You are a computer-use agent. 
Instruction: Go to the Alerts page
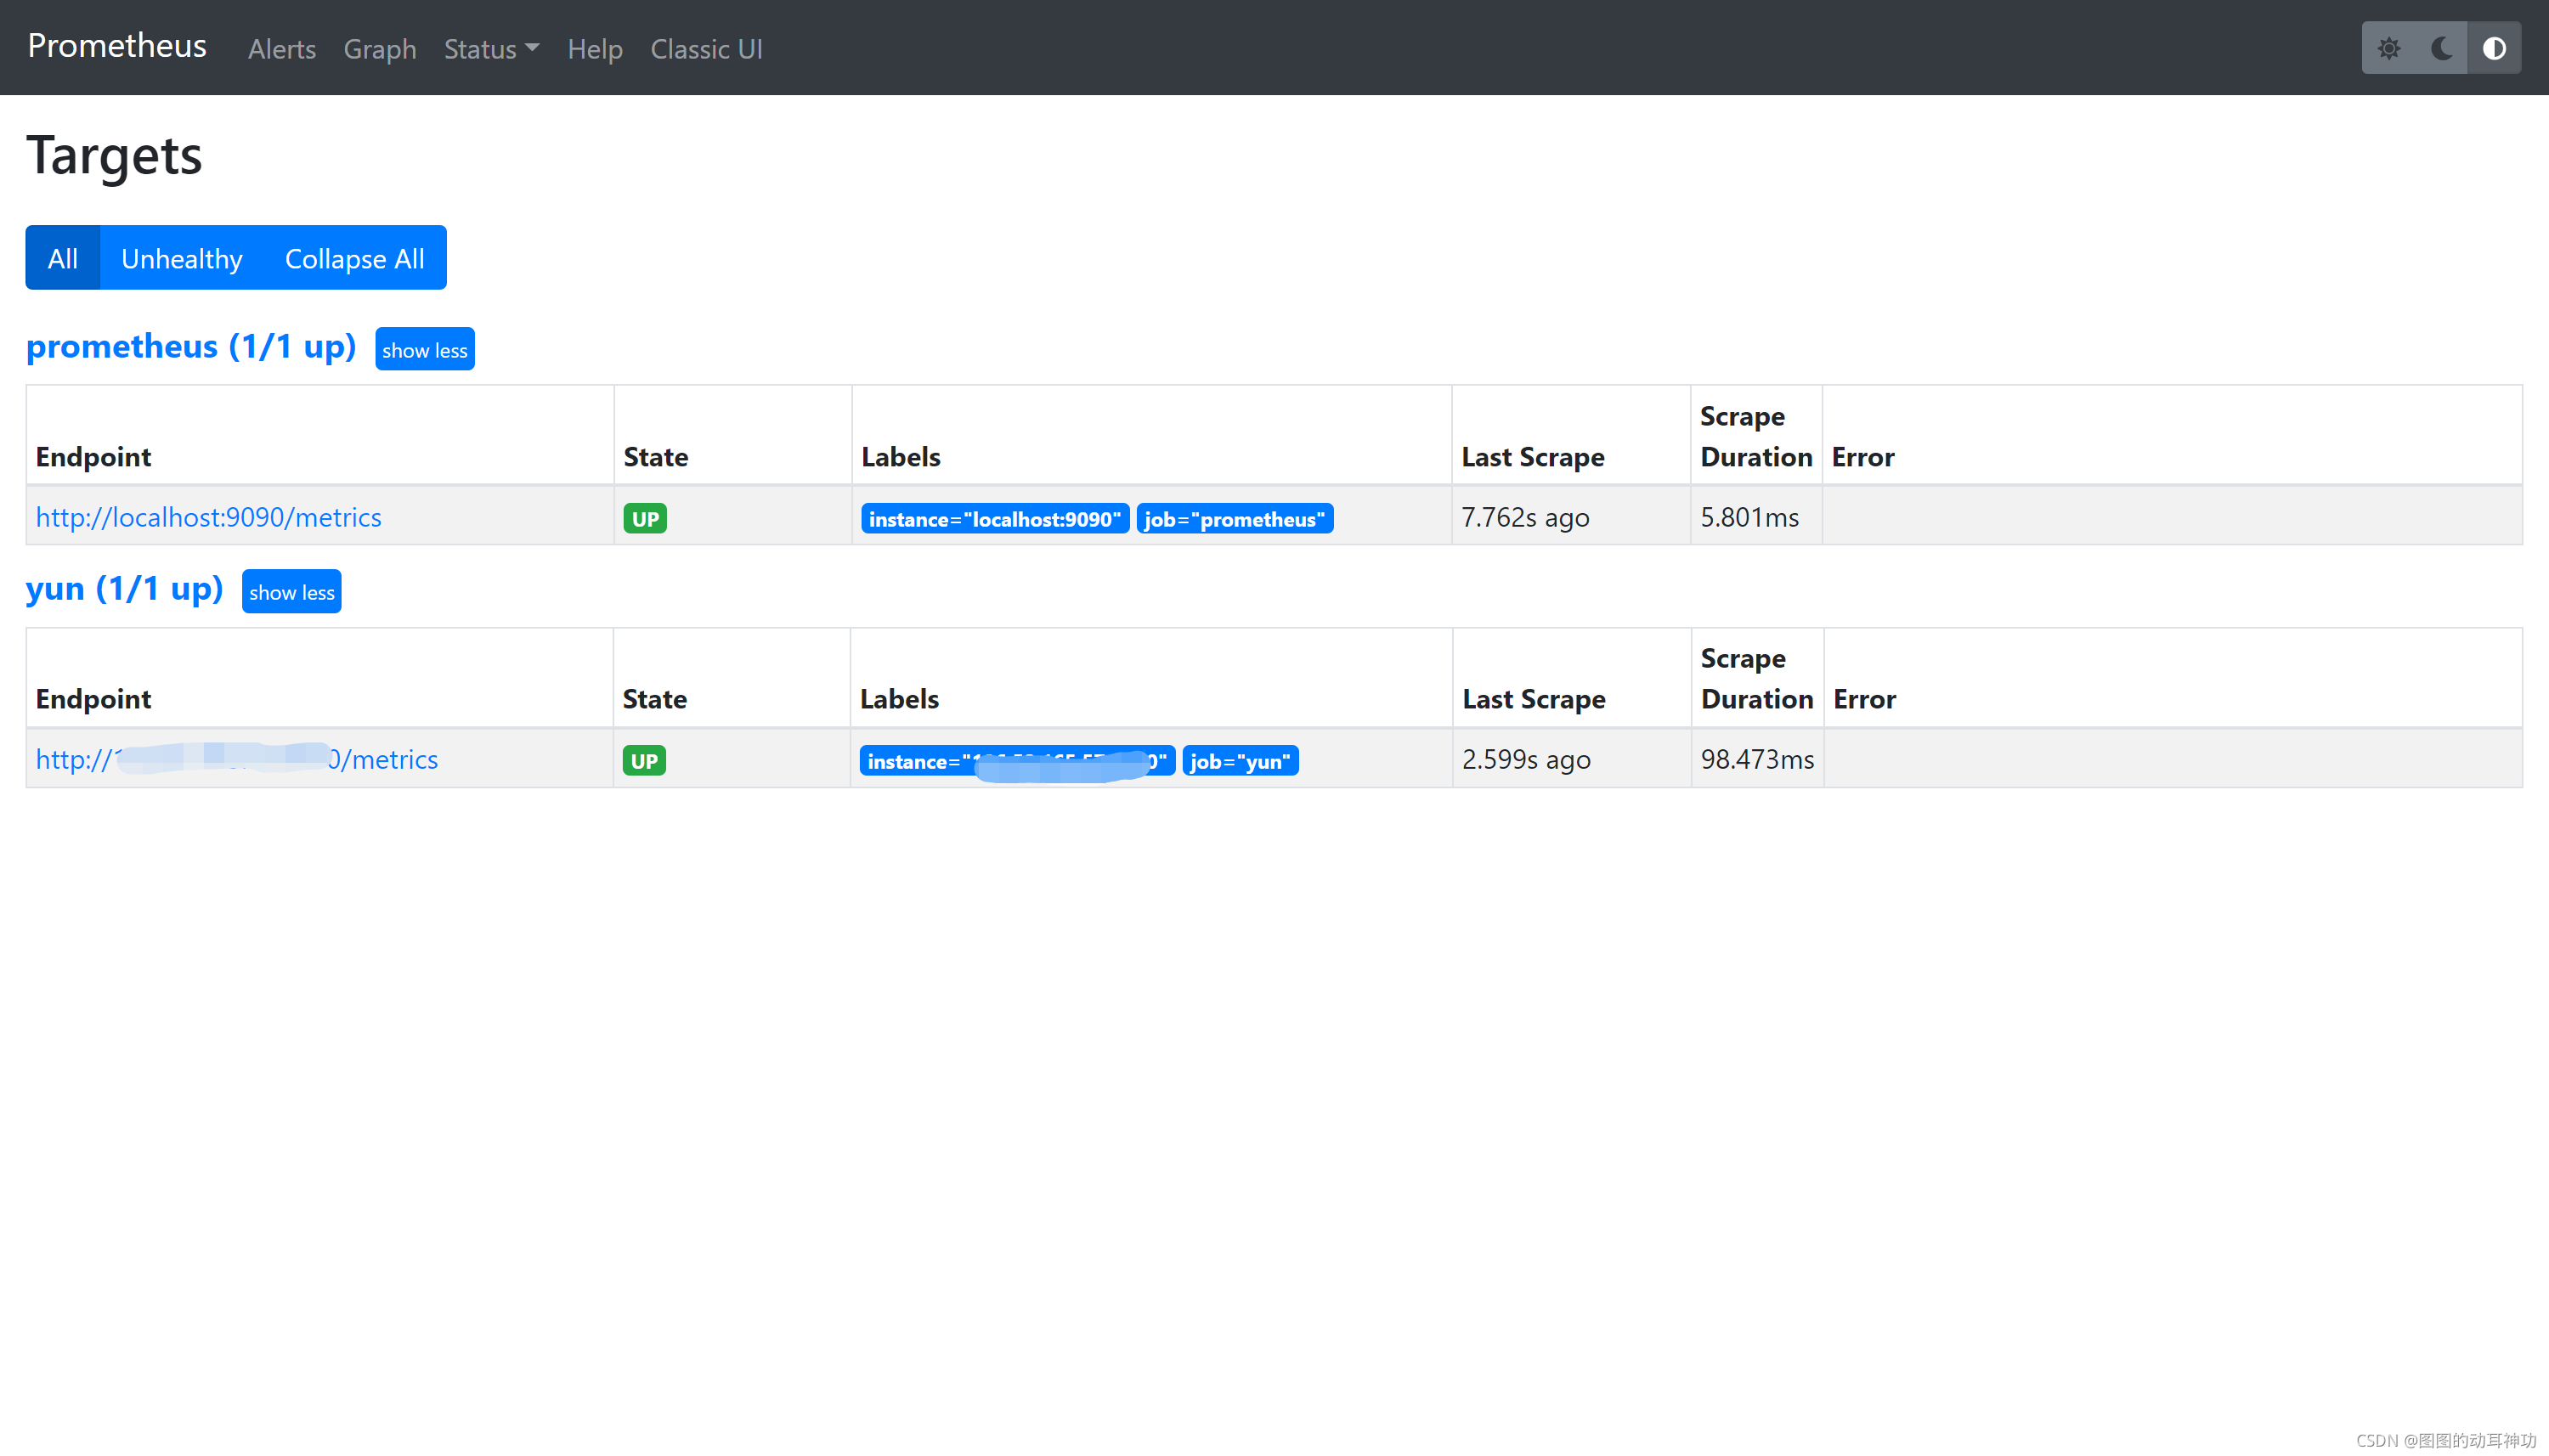pyautogui.click(x=282, y=49)
